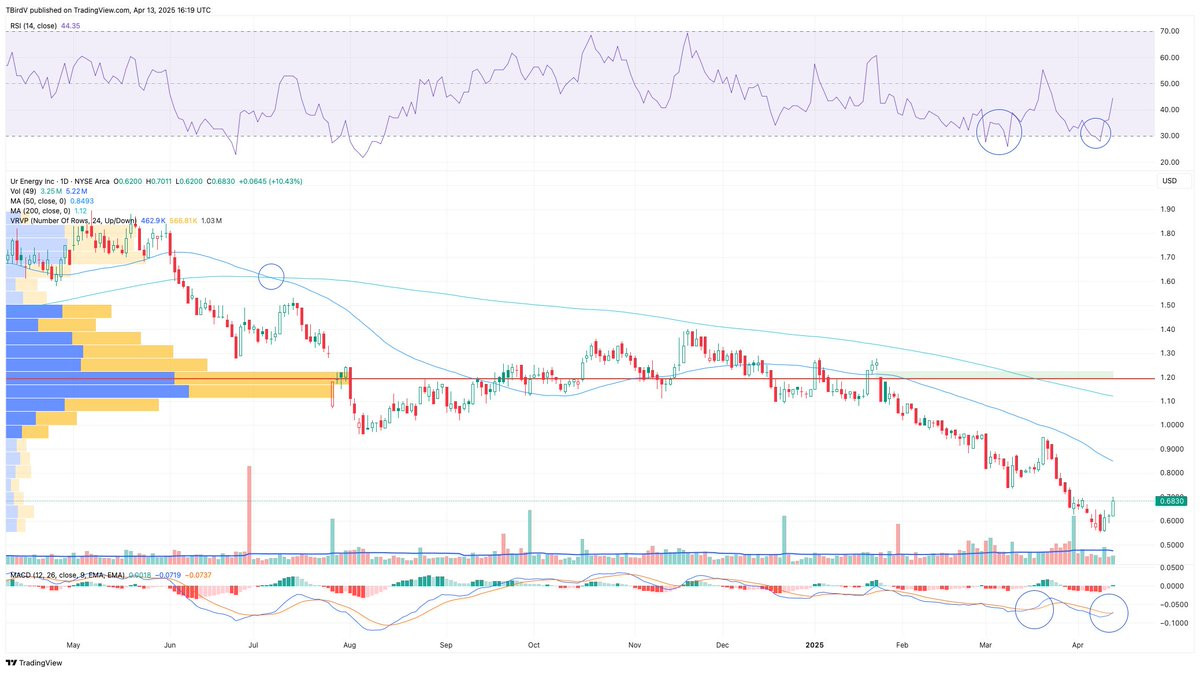Click the RSI value 44.35

(x=71, y=26)
